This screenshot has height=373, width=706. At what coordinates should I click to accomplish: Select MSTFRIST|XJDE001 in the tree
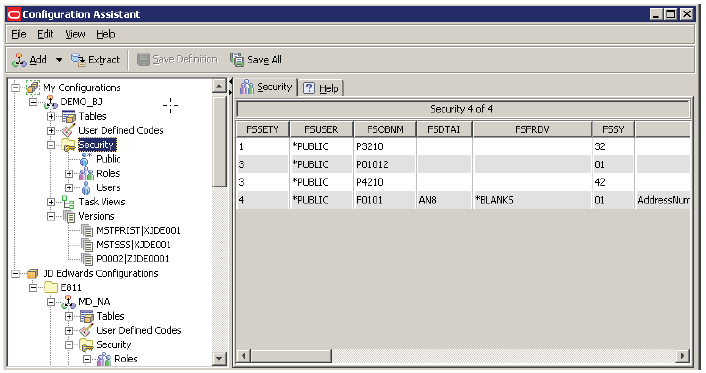tap(138, 231)
